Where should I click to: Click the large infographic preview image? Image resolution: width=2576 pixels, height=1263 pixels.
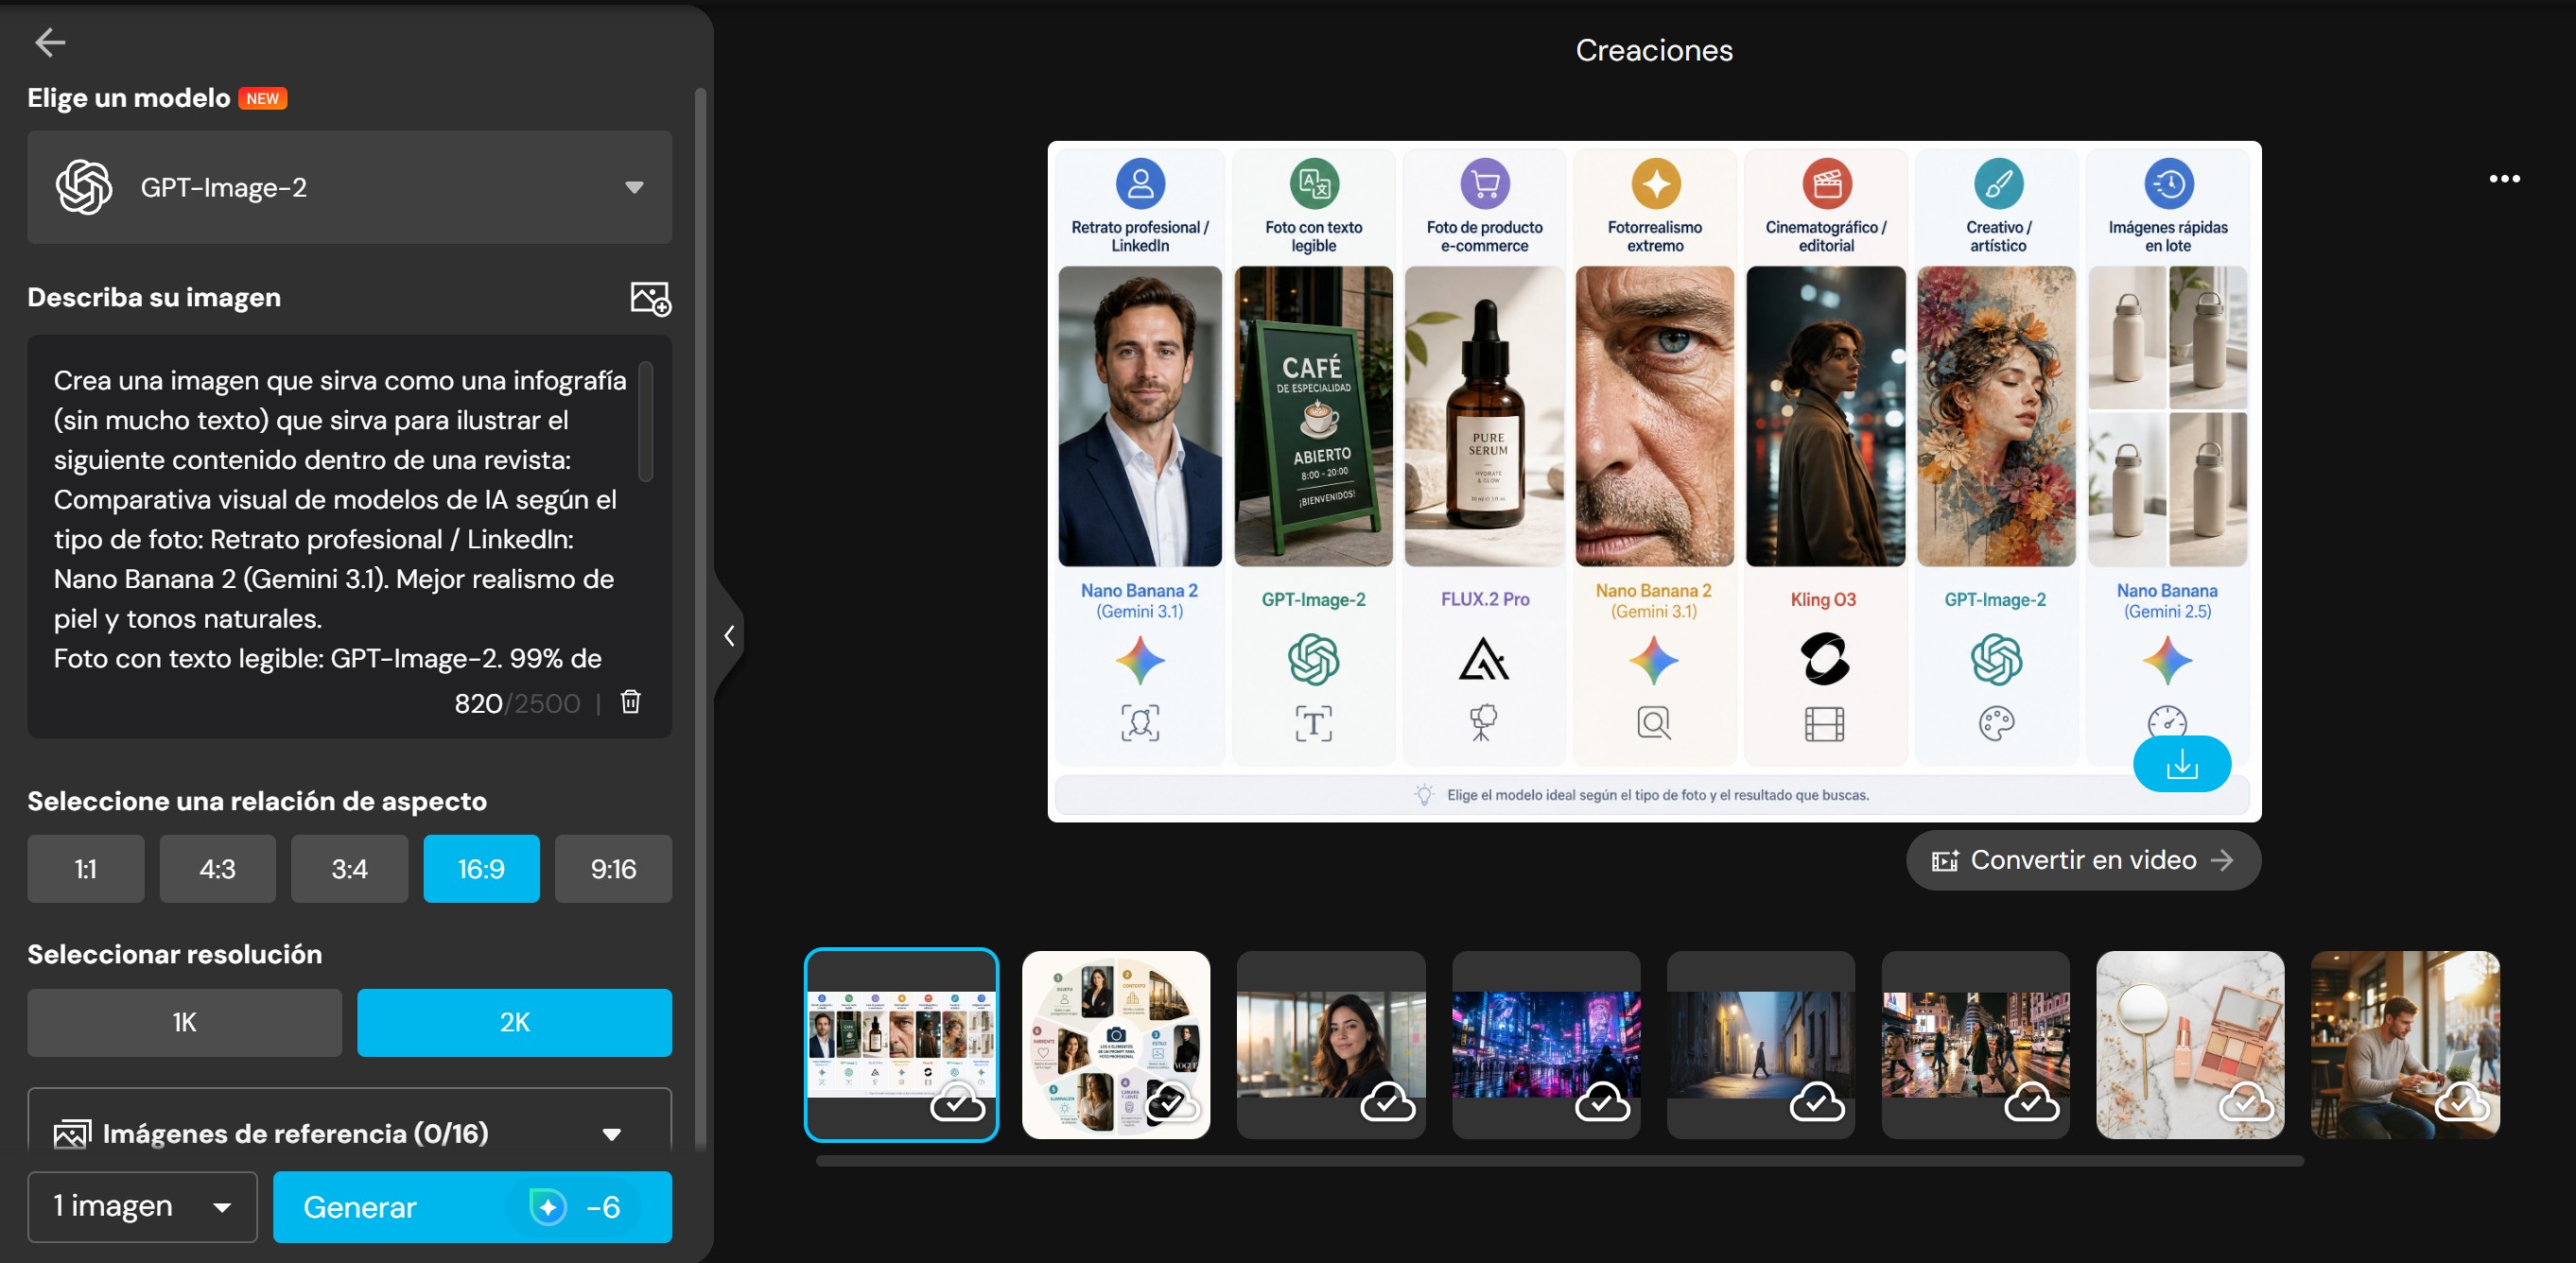(1654, 481)
